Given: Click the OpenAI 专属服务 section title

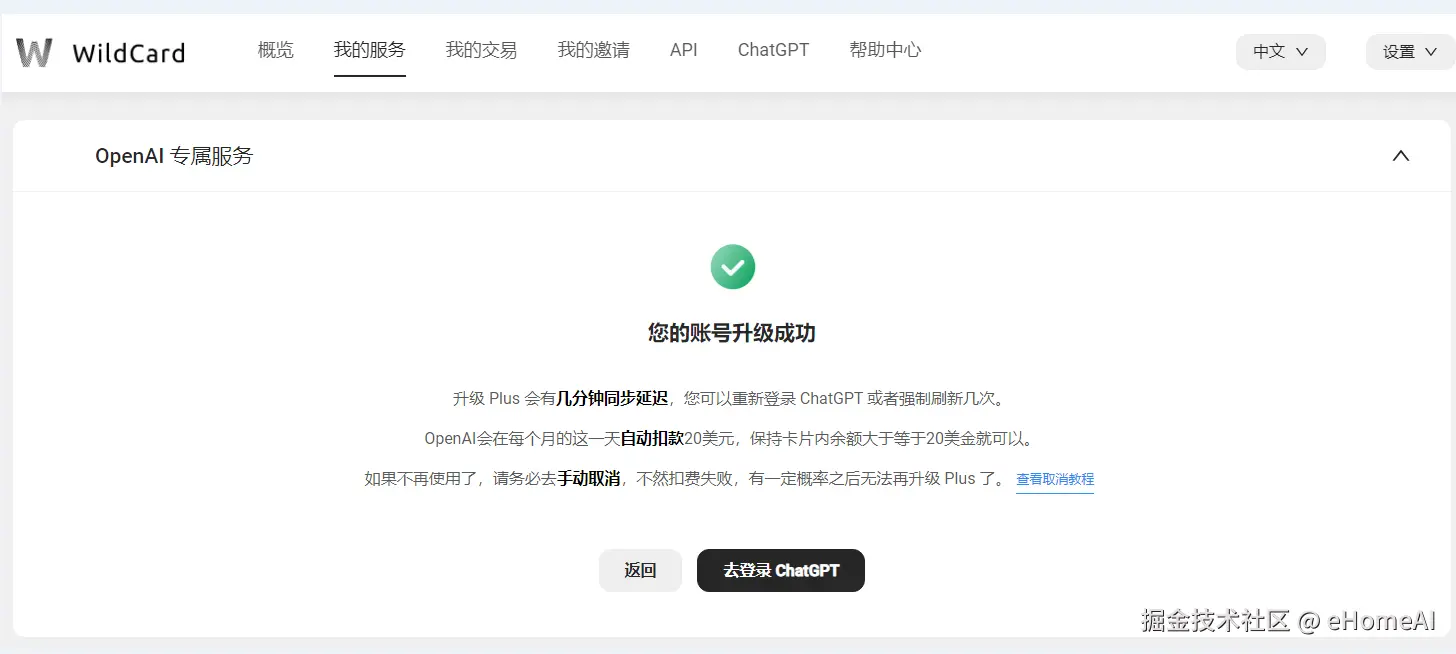Looking at the screenshot, I should coord(174,156).
